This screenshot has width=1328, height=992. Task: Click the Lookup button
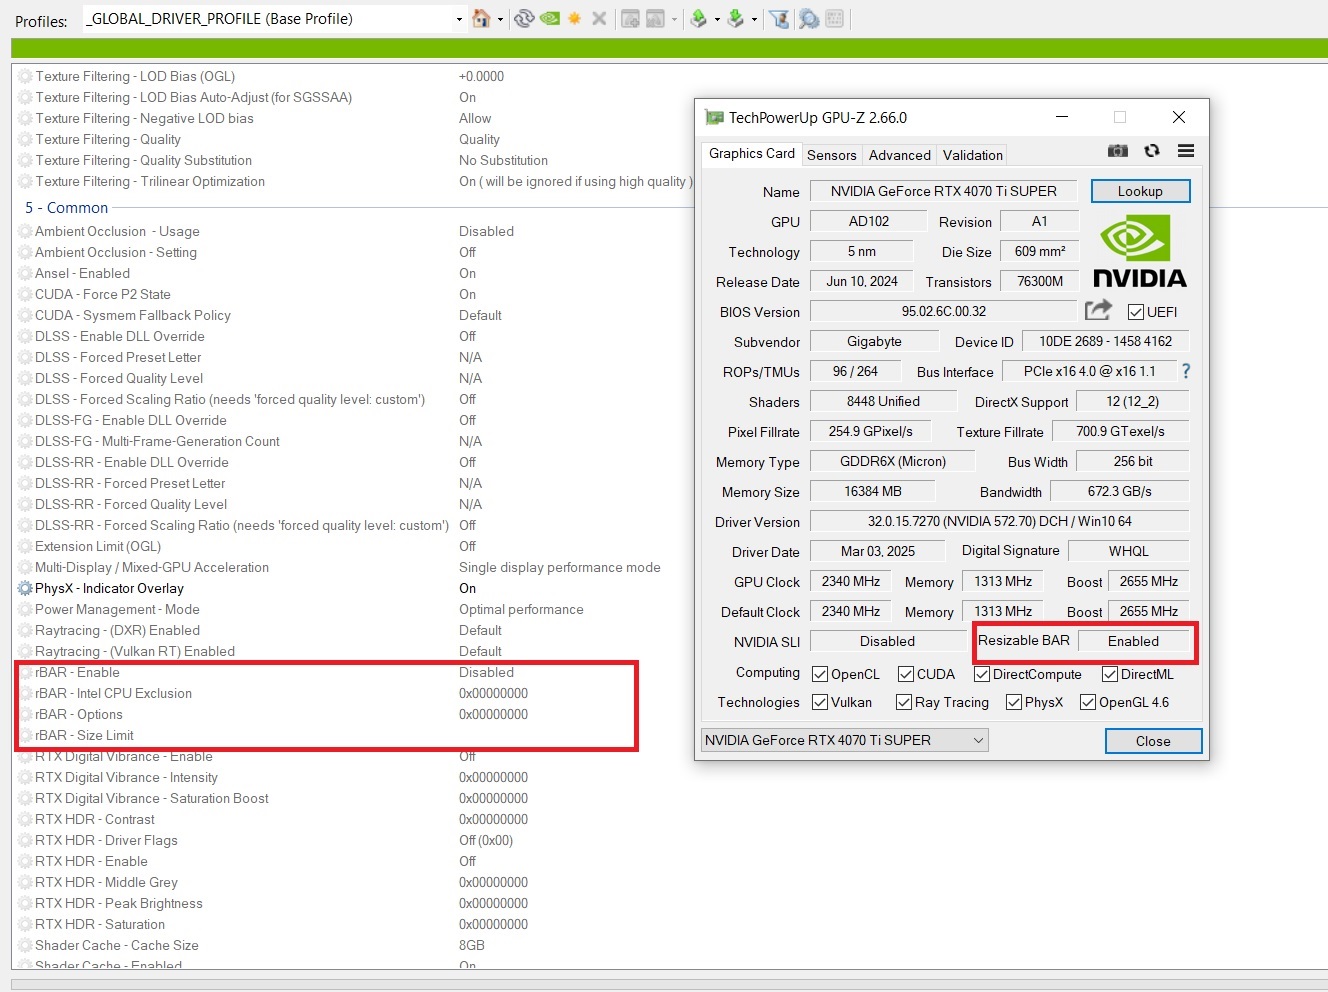click(1140, 191)
